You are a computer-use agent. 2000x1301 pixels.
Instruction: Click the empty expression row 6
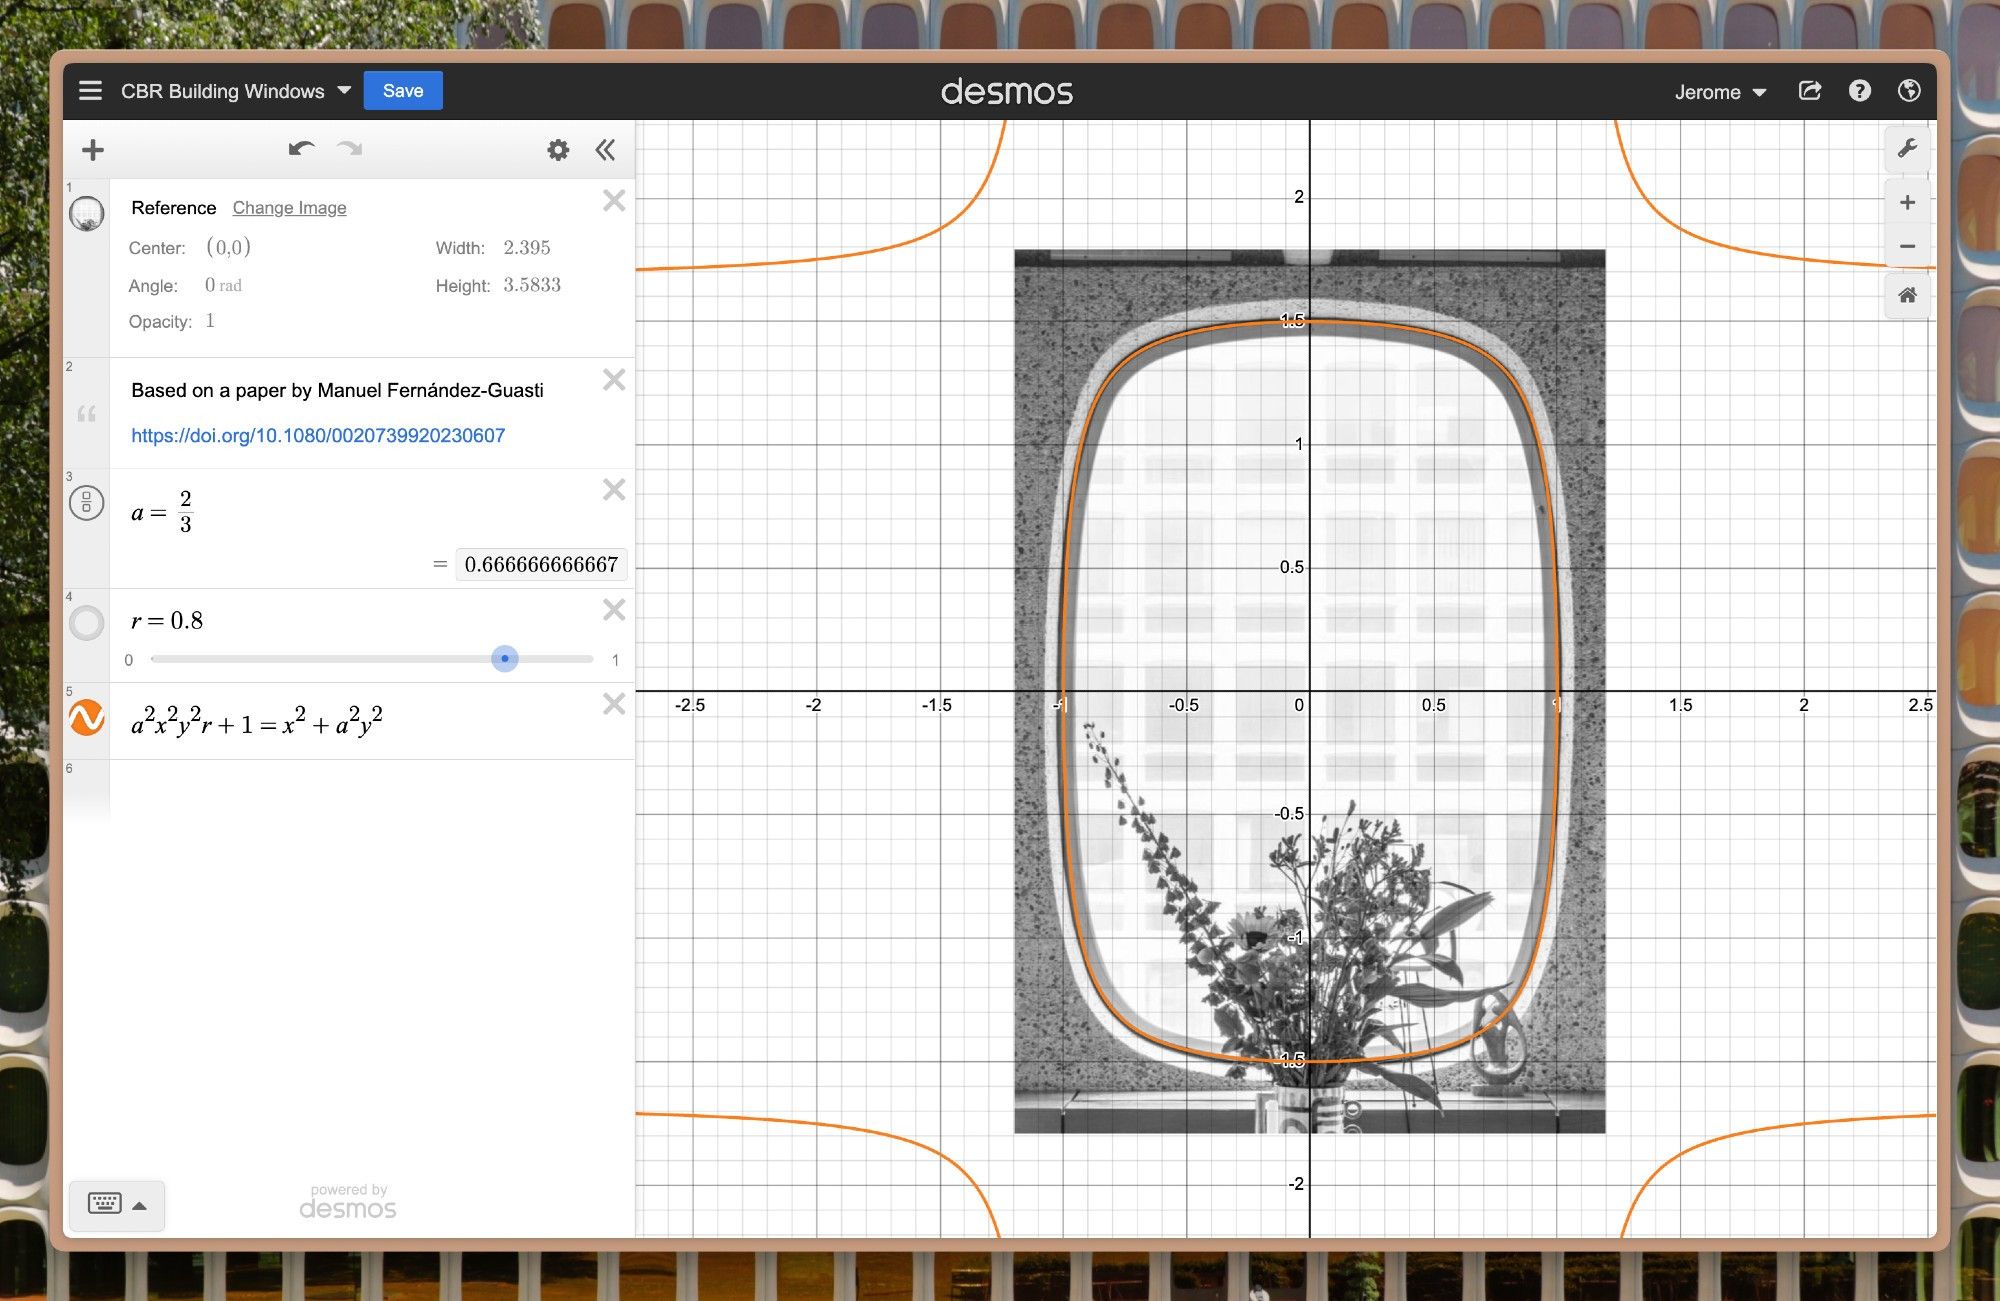point(371,790)
